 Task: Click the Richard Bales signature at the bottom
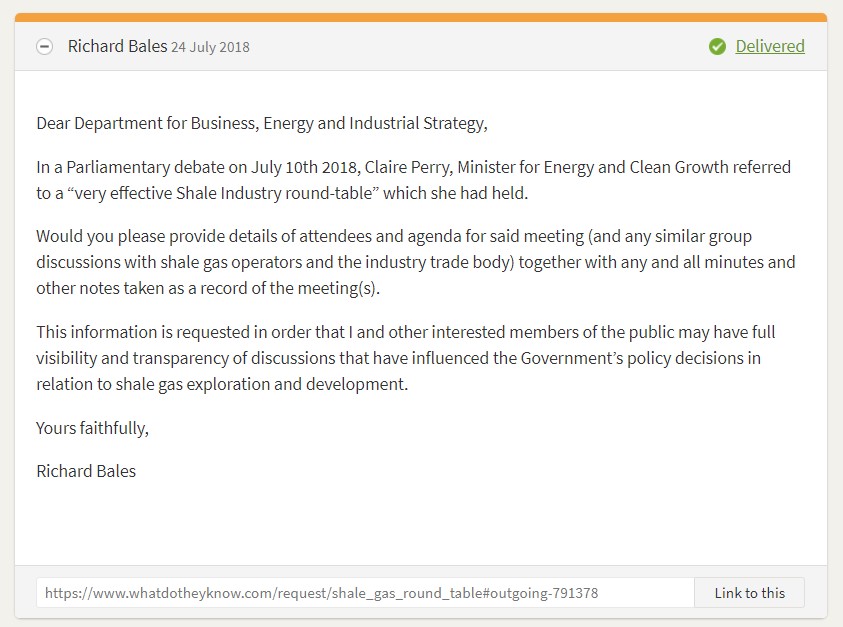point(86,471)
